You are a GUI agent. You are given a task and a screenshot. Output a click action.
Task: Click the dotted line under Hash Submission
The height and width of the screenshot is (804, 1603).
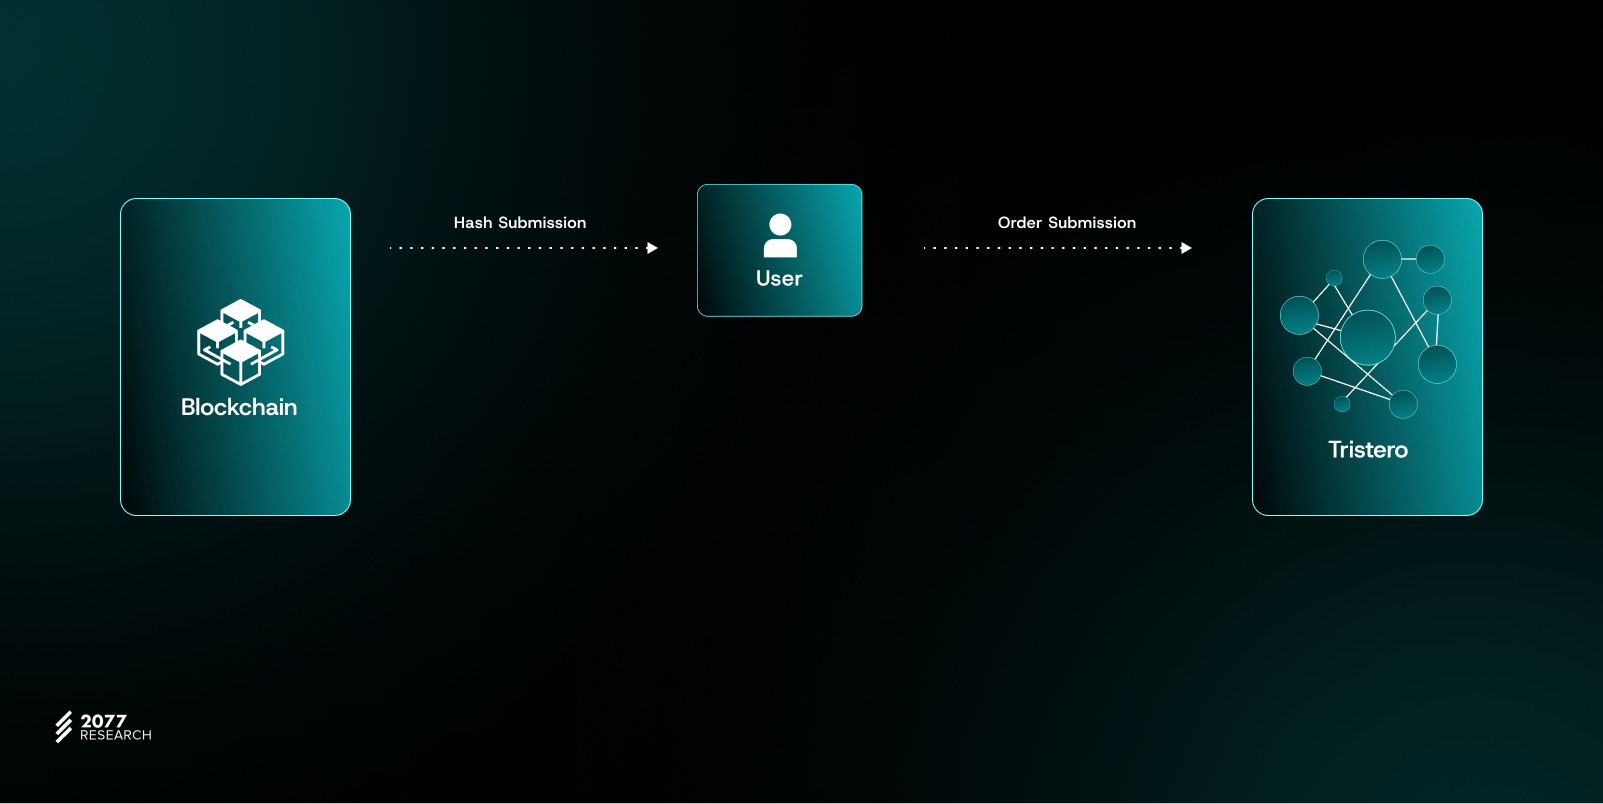click(515, 248)
